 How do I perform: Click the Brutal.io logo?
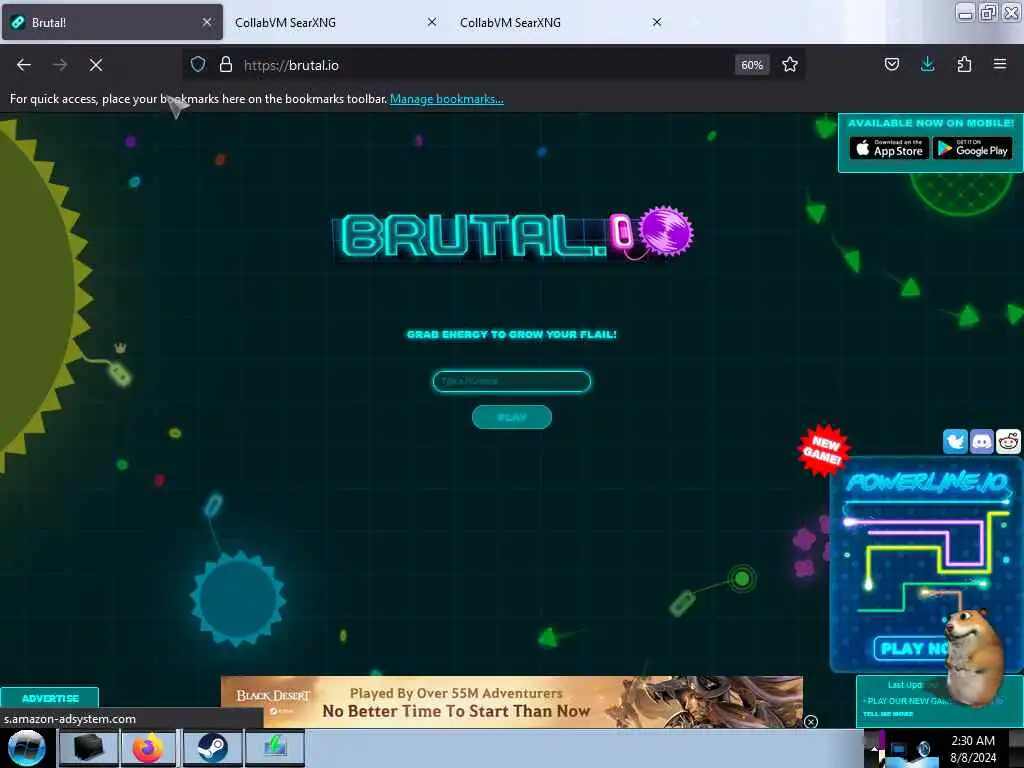513,234
